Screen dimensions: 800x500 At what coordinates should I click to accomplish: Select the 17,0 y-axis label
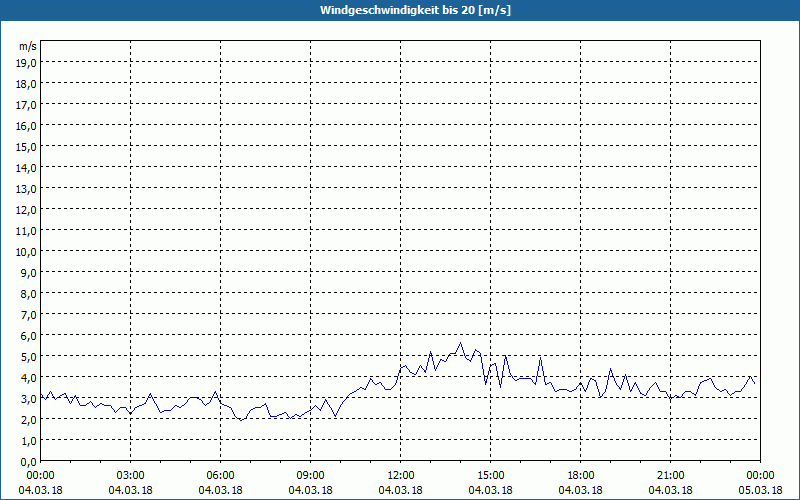point(28,105)
